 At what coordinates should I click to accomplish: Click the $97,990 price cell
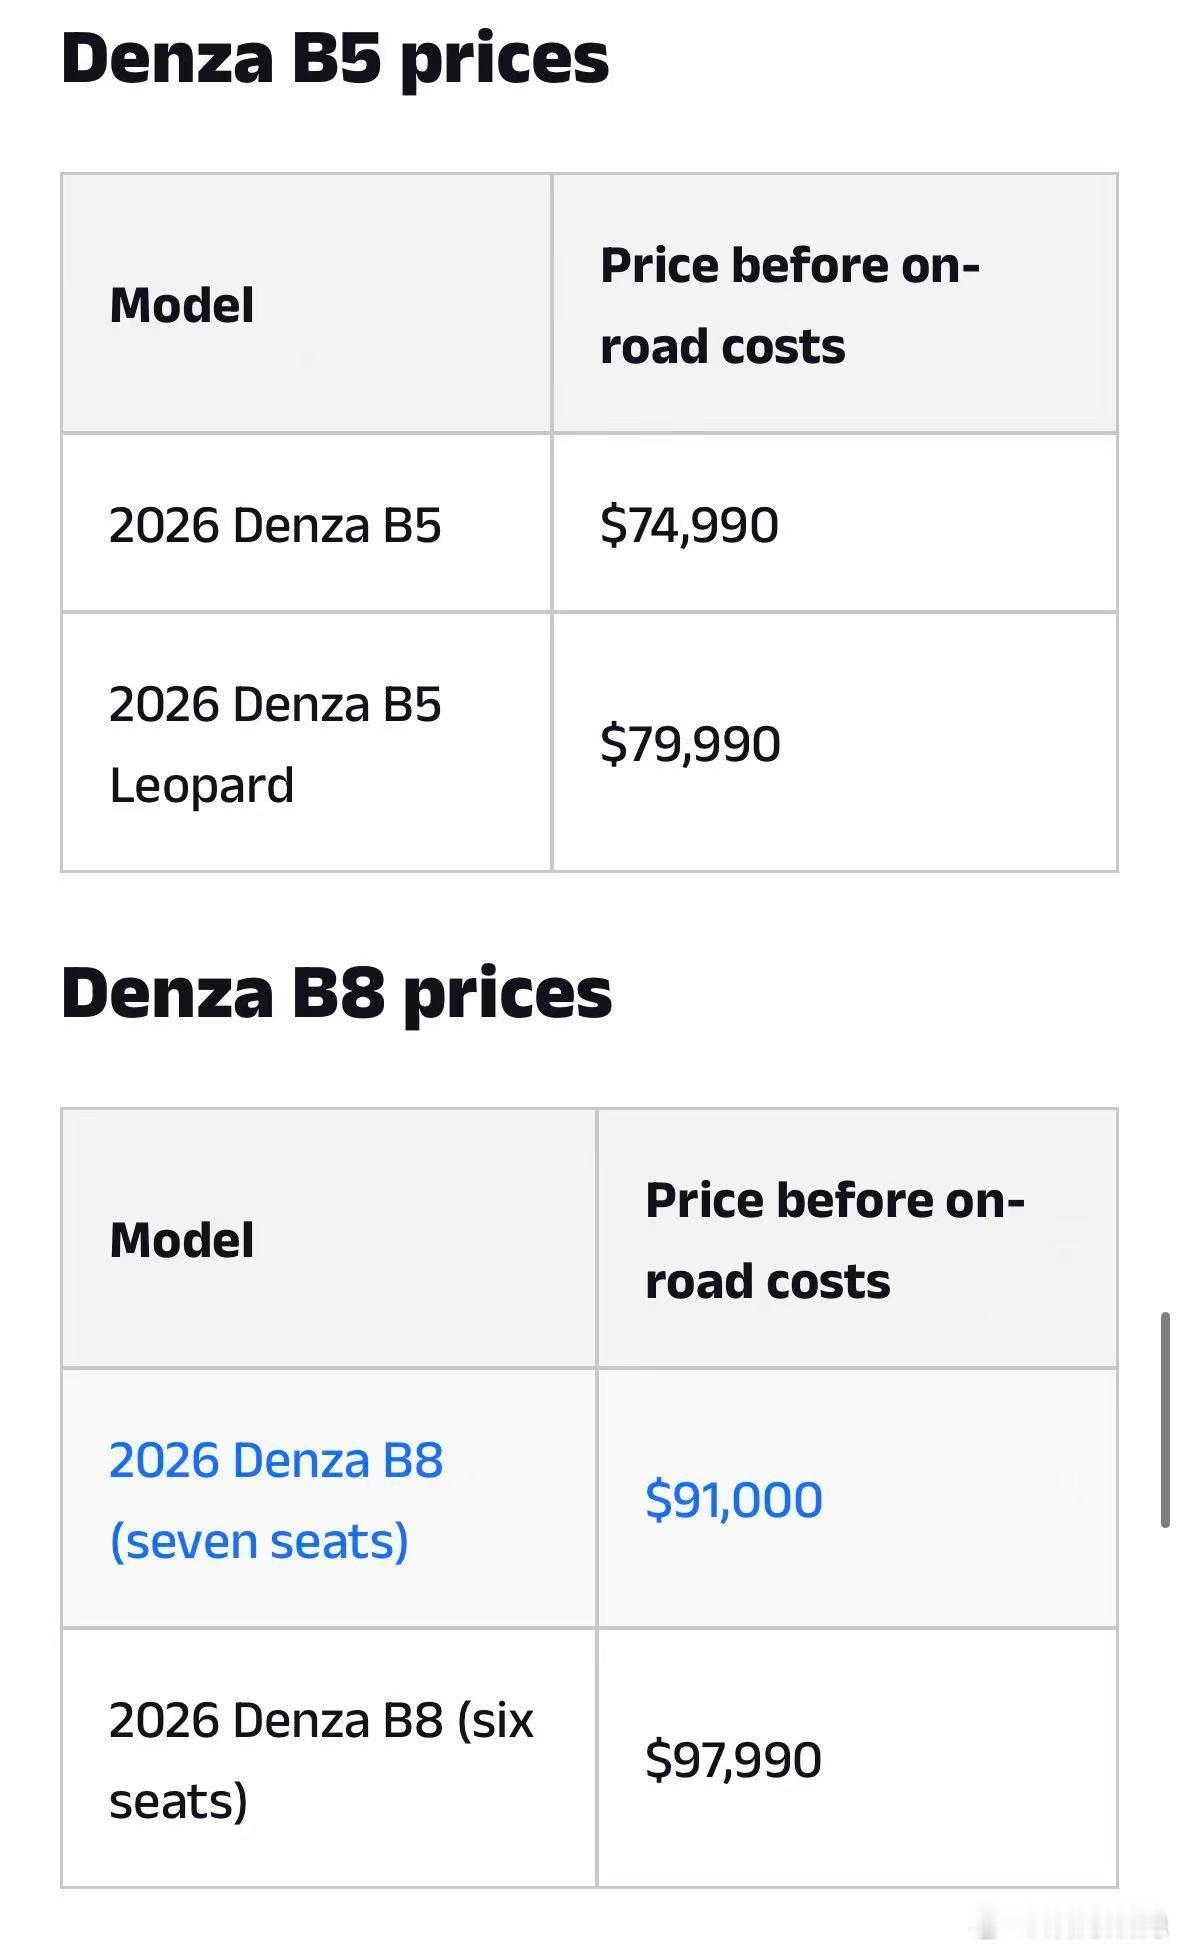(733, 1759)
